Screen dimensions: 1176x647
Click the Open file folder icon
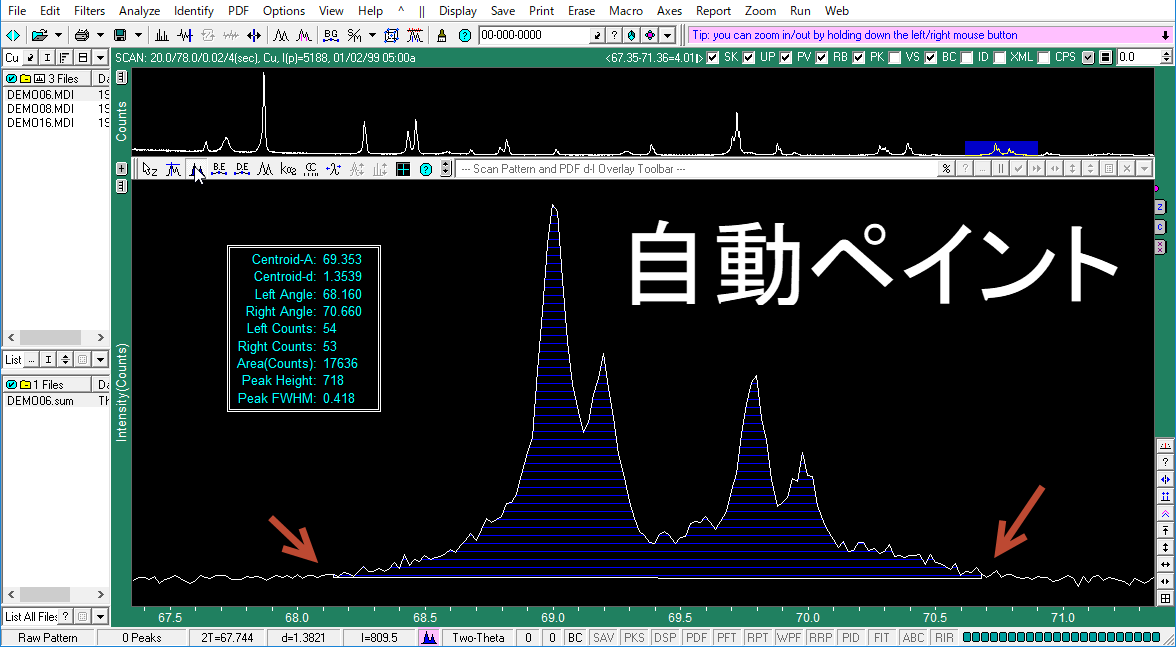40,35
